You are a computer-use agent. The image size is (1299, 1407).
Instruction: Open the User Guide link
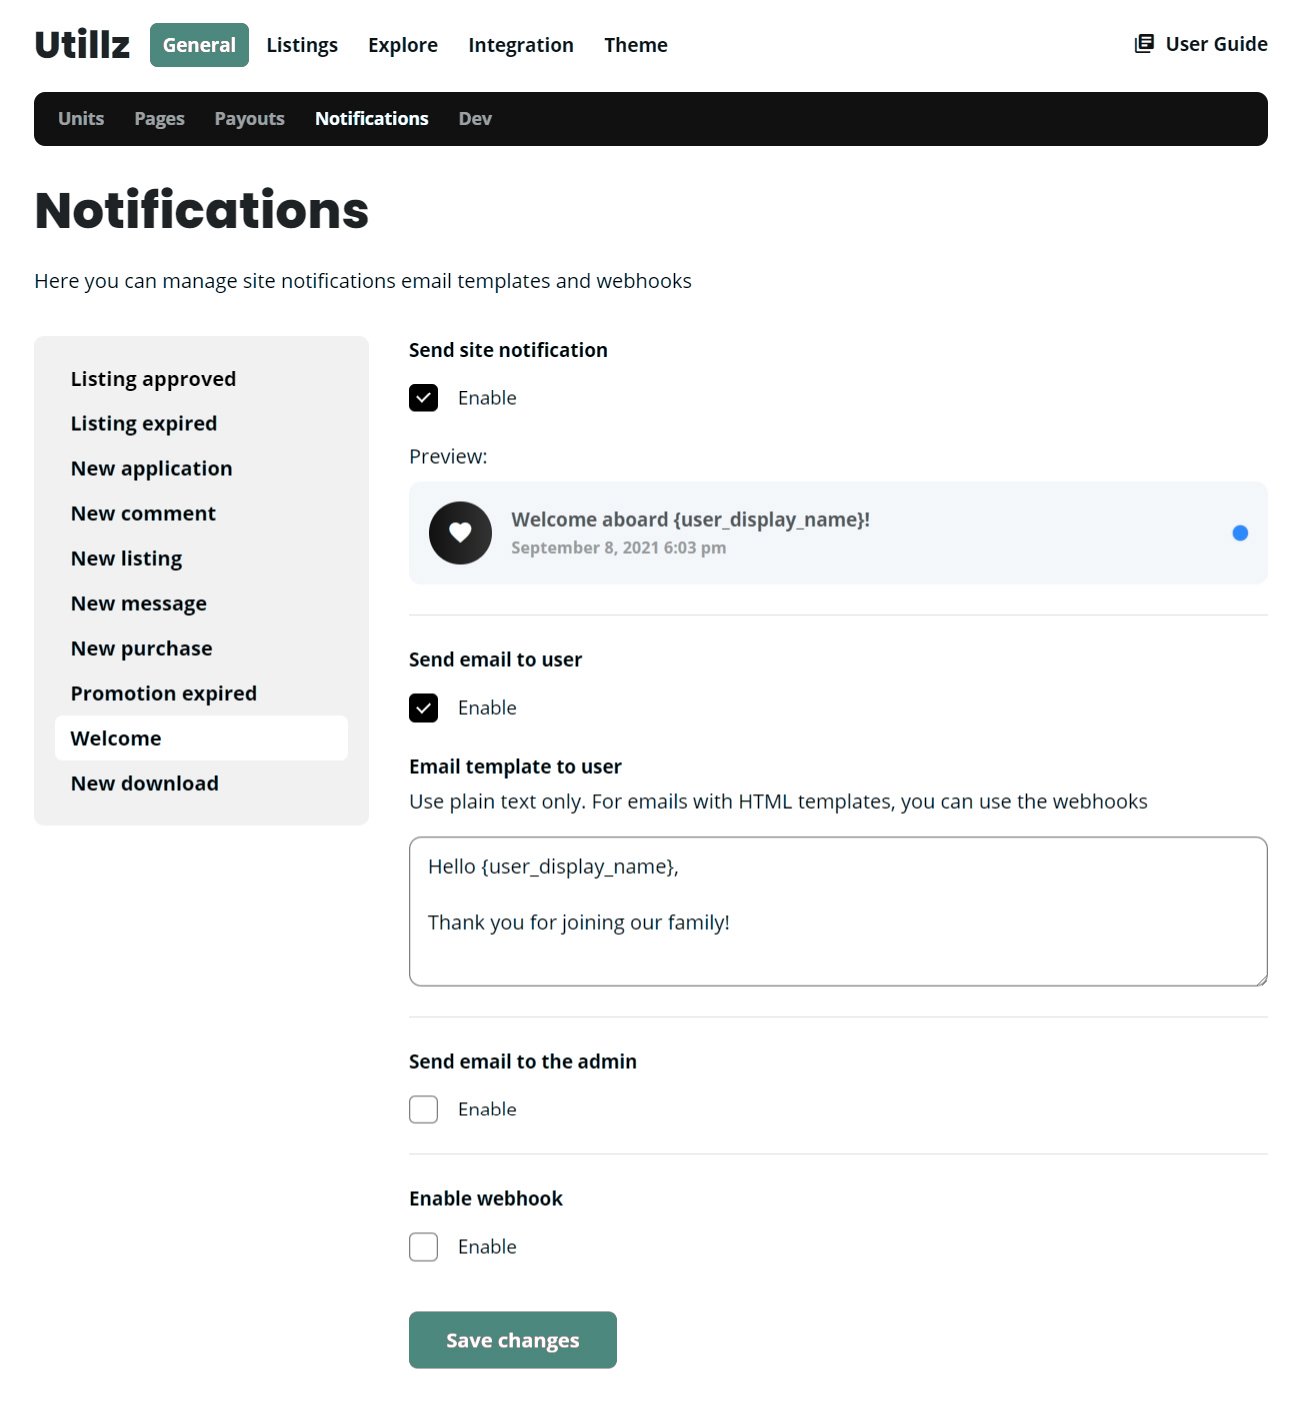pos(1215,44)
